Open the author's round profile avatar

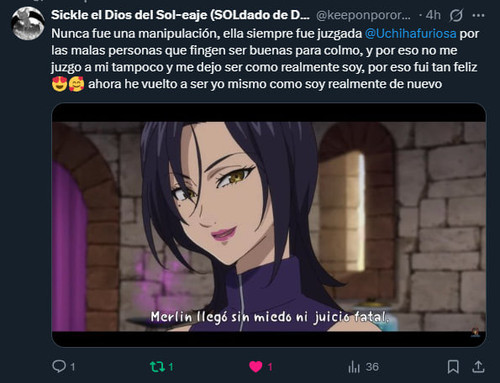click(28, 23)
